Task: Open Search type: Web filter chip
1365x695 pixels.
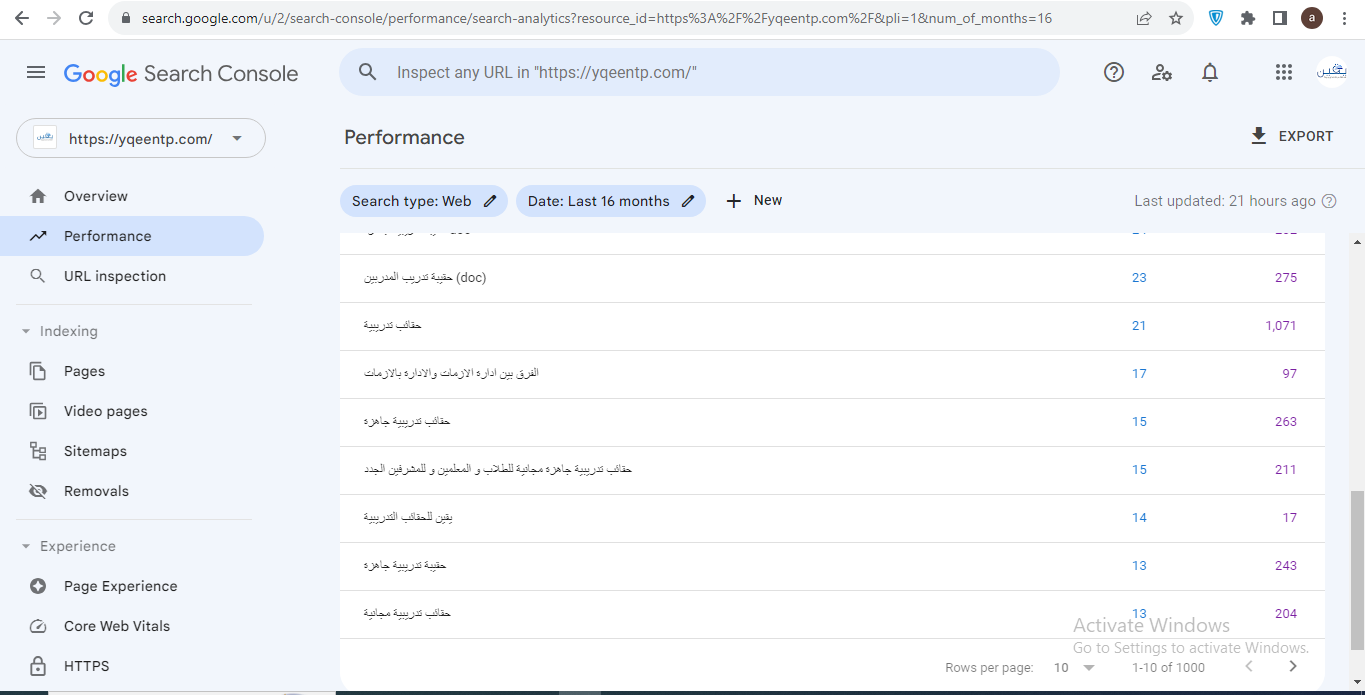Action: click(424, 201)
